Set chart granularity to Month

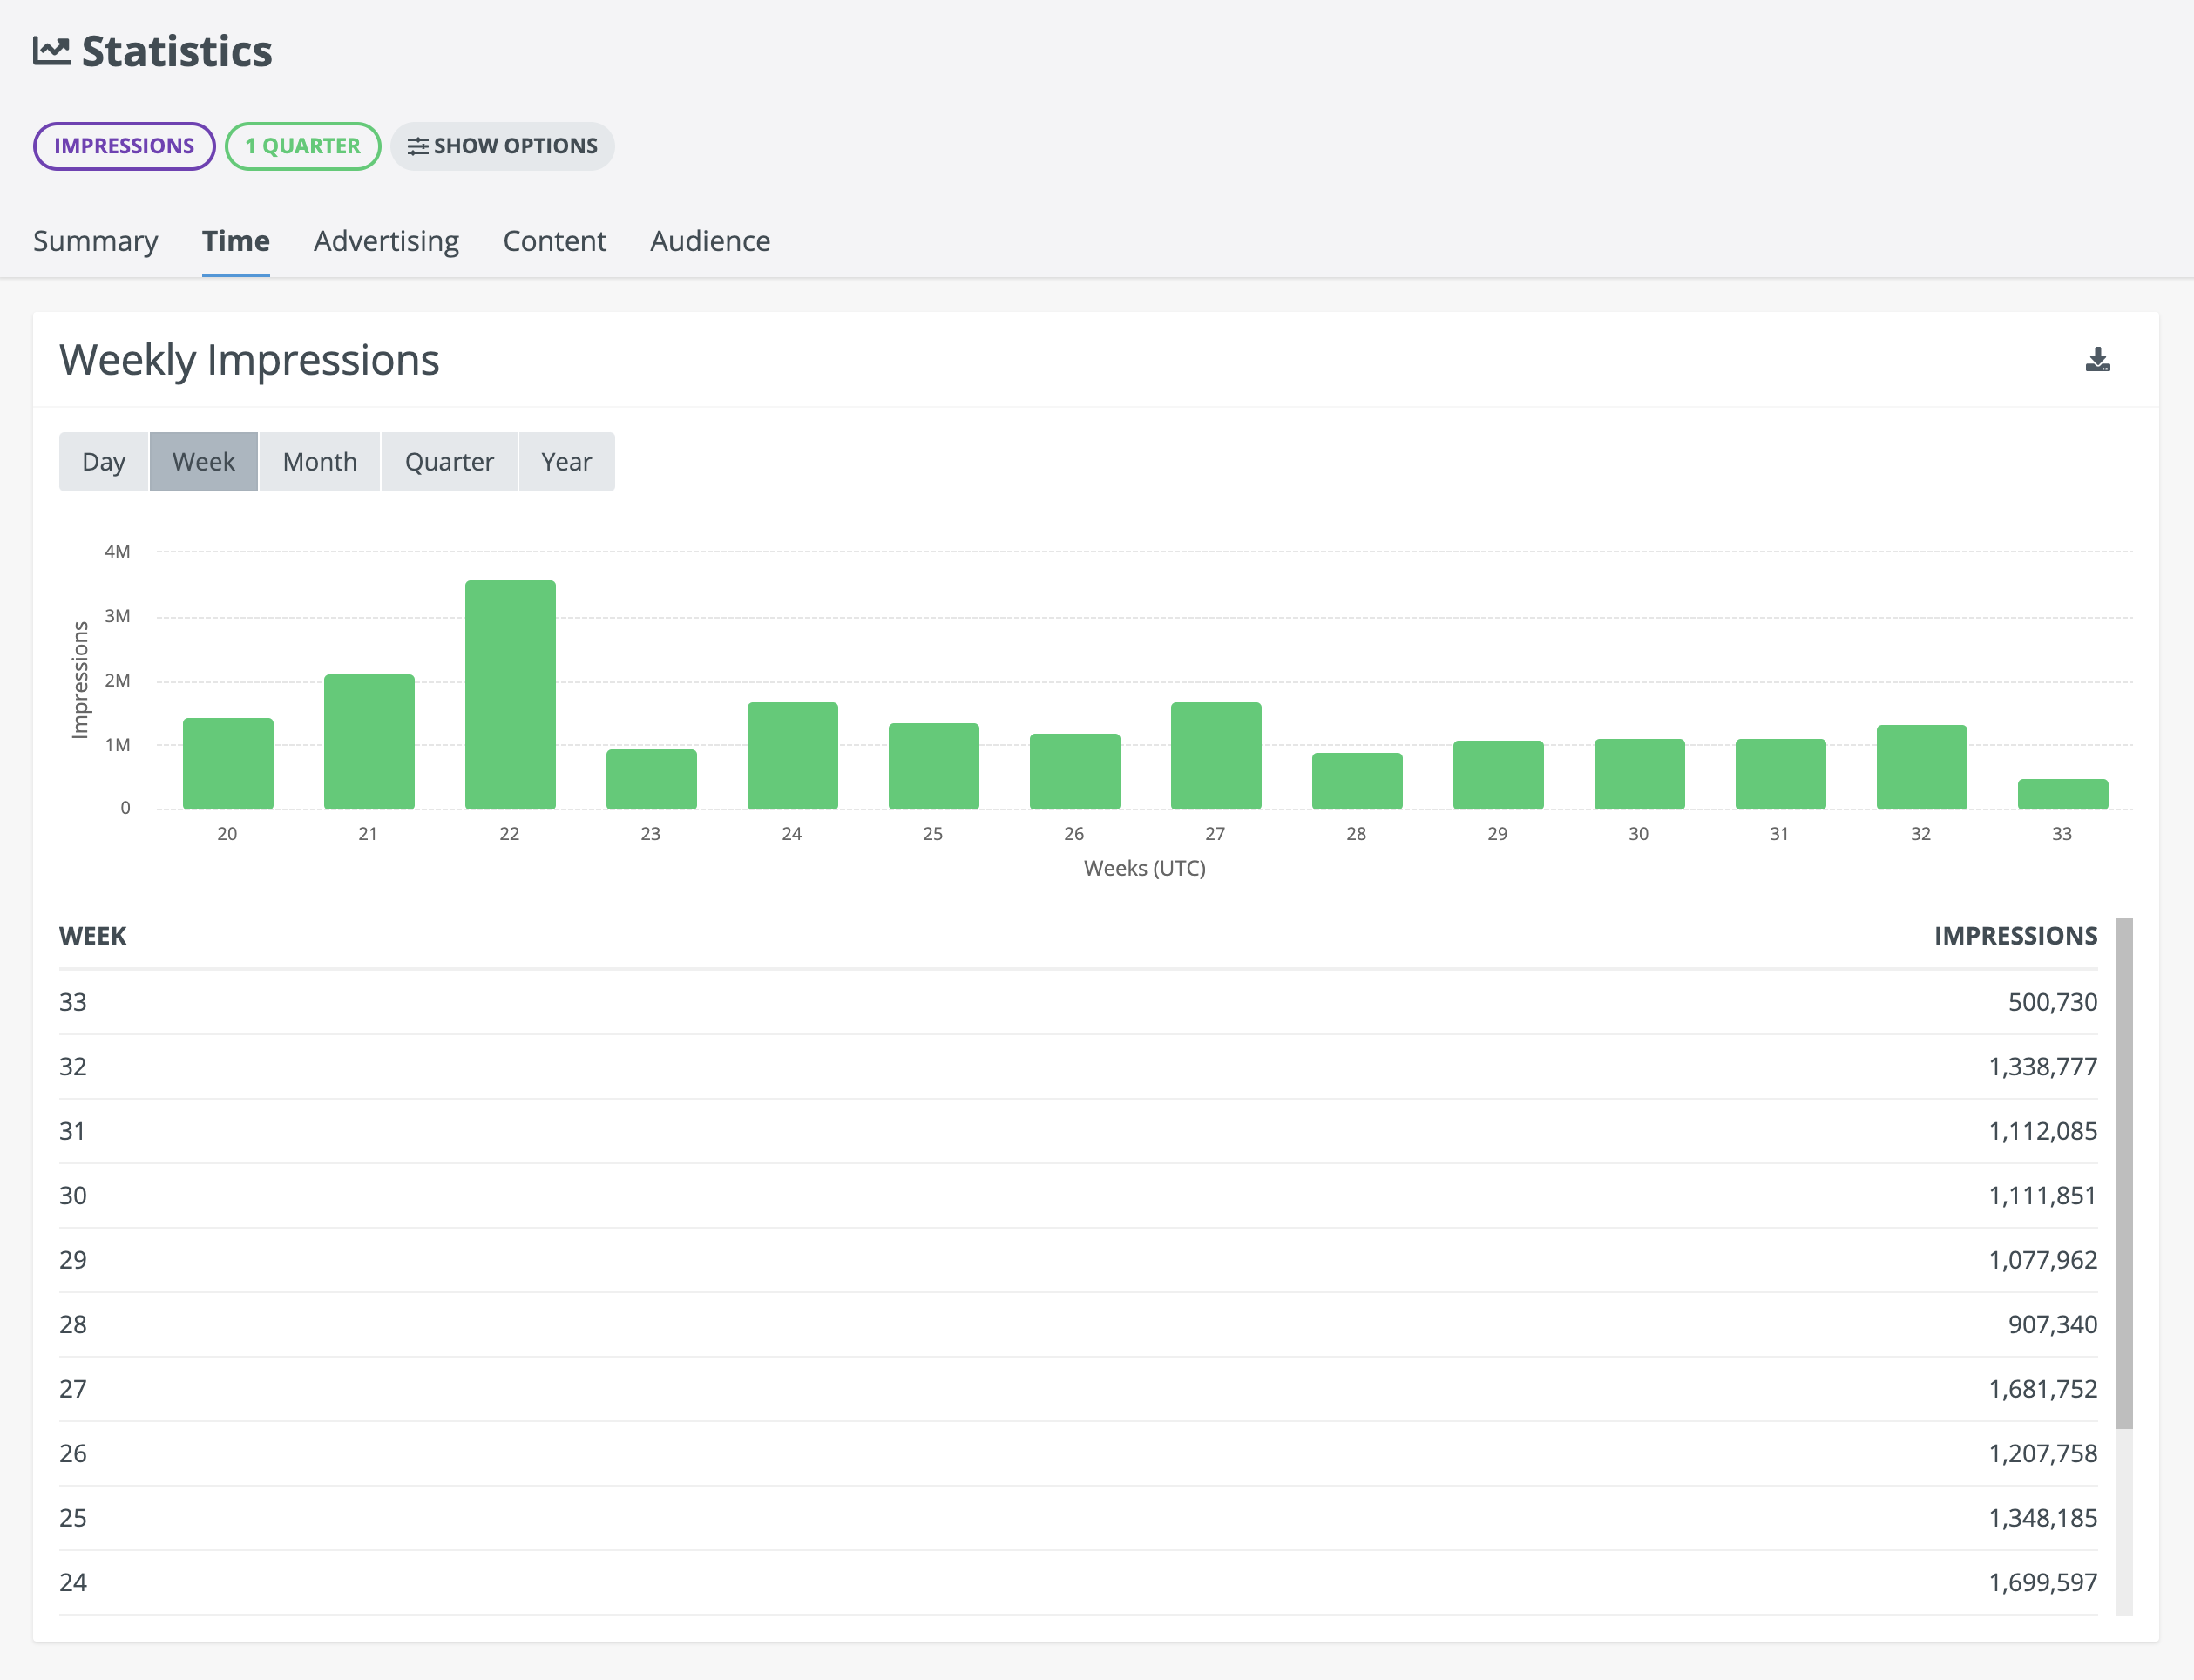[320, 462]
